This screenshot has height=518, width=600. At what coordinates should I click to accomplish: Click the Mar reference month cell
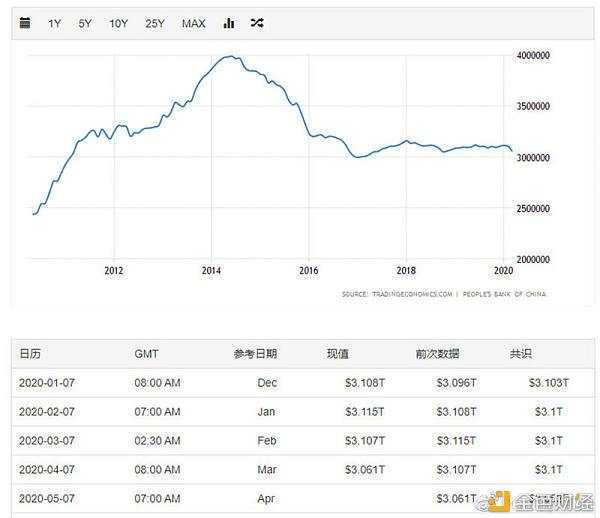pyautogui.click(x=267, y=469)
